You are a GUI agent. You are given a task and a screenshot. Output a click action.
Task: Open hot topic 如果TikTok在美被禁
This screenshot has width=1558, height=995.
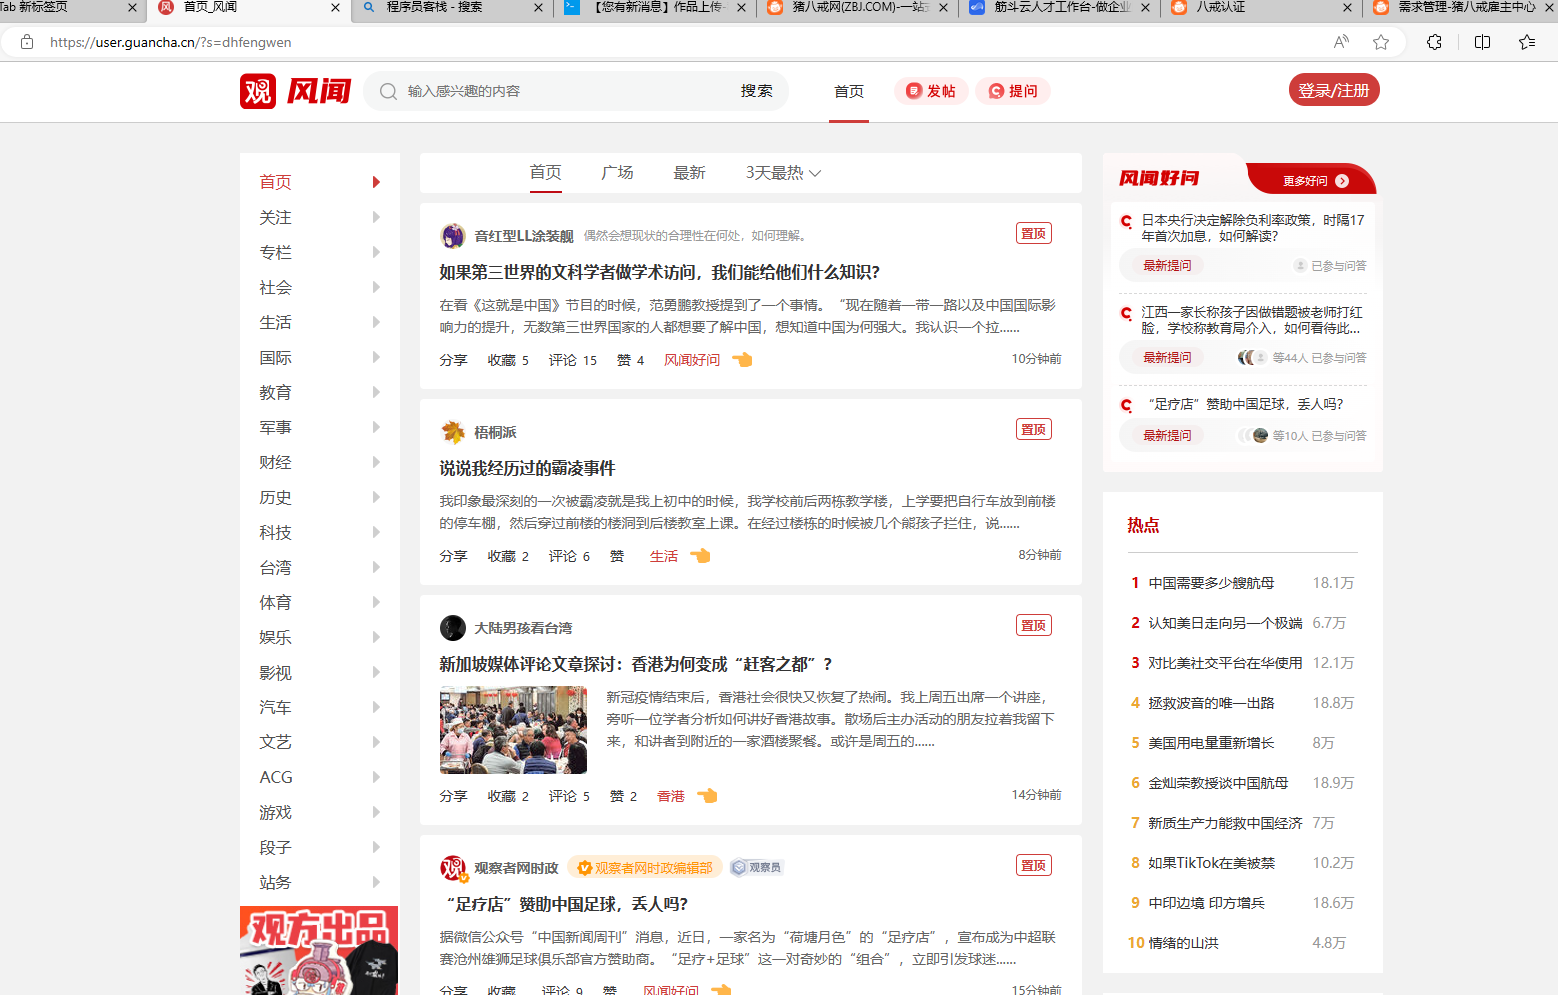coord(1211,863)
